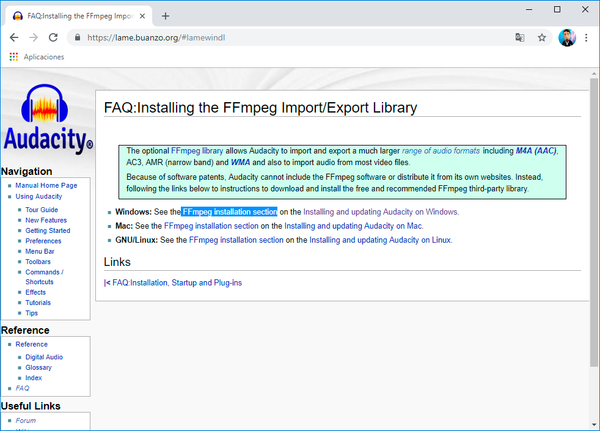Maximize the Chrome window

point(557,9)
